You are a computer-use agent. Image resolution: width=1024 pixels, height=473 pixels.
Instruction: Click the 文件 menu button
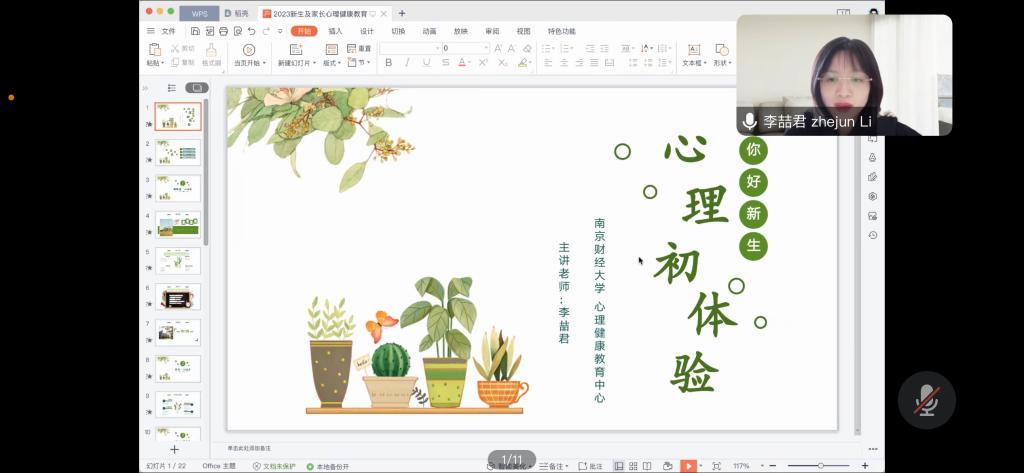tap(167, 31)
